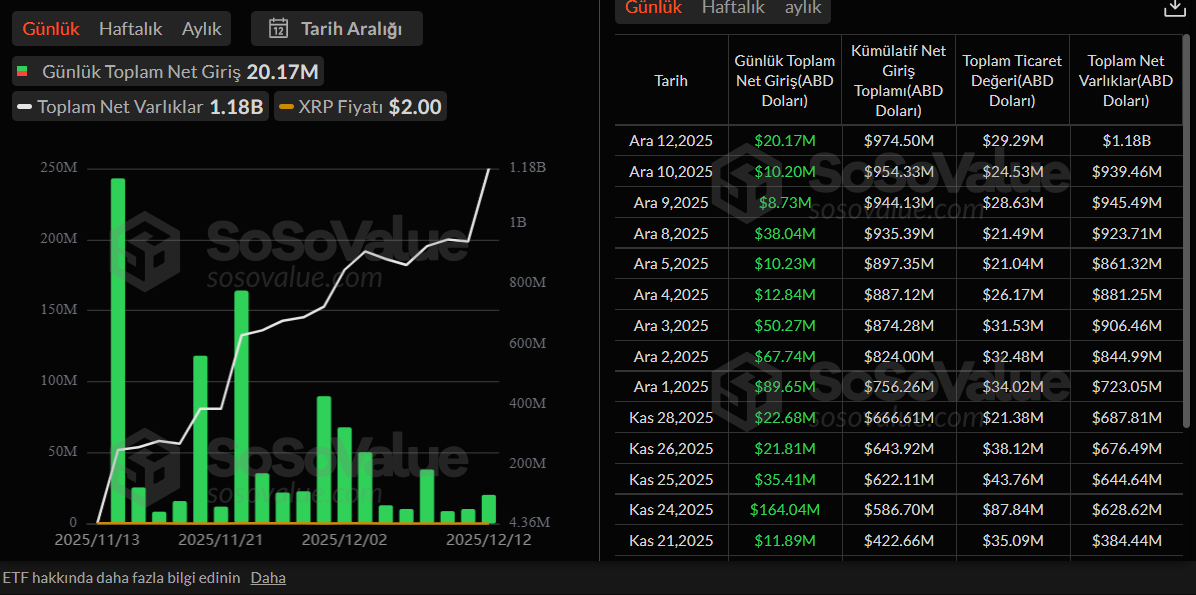Select the Ara 2,2025 date cell
The height and width of the screenshot is (595, 1196).
(x=671, y=356)
